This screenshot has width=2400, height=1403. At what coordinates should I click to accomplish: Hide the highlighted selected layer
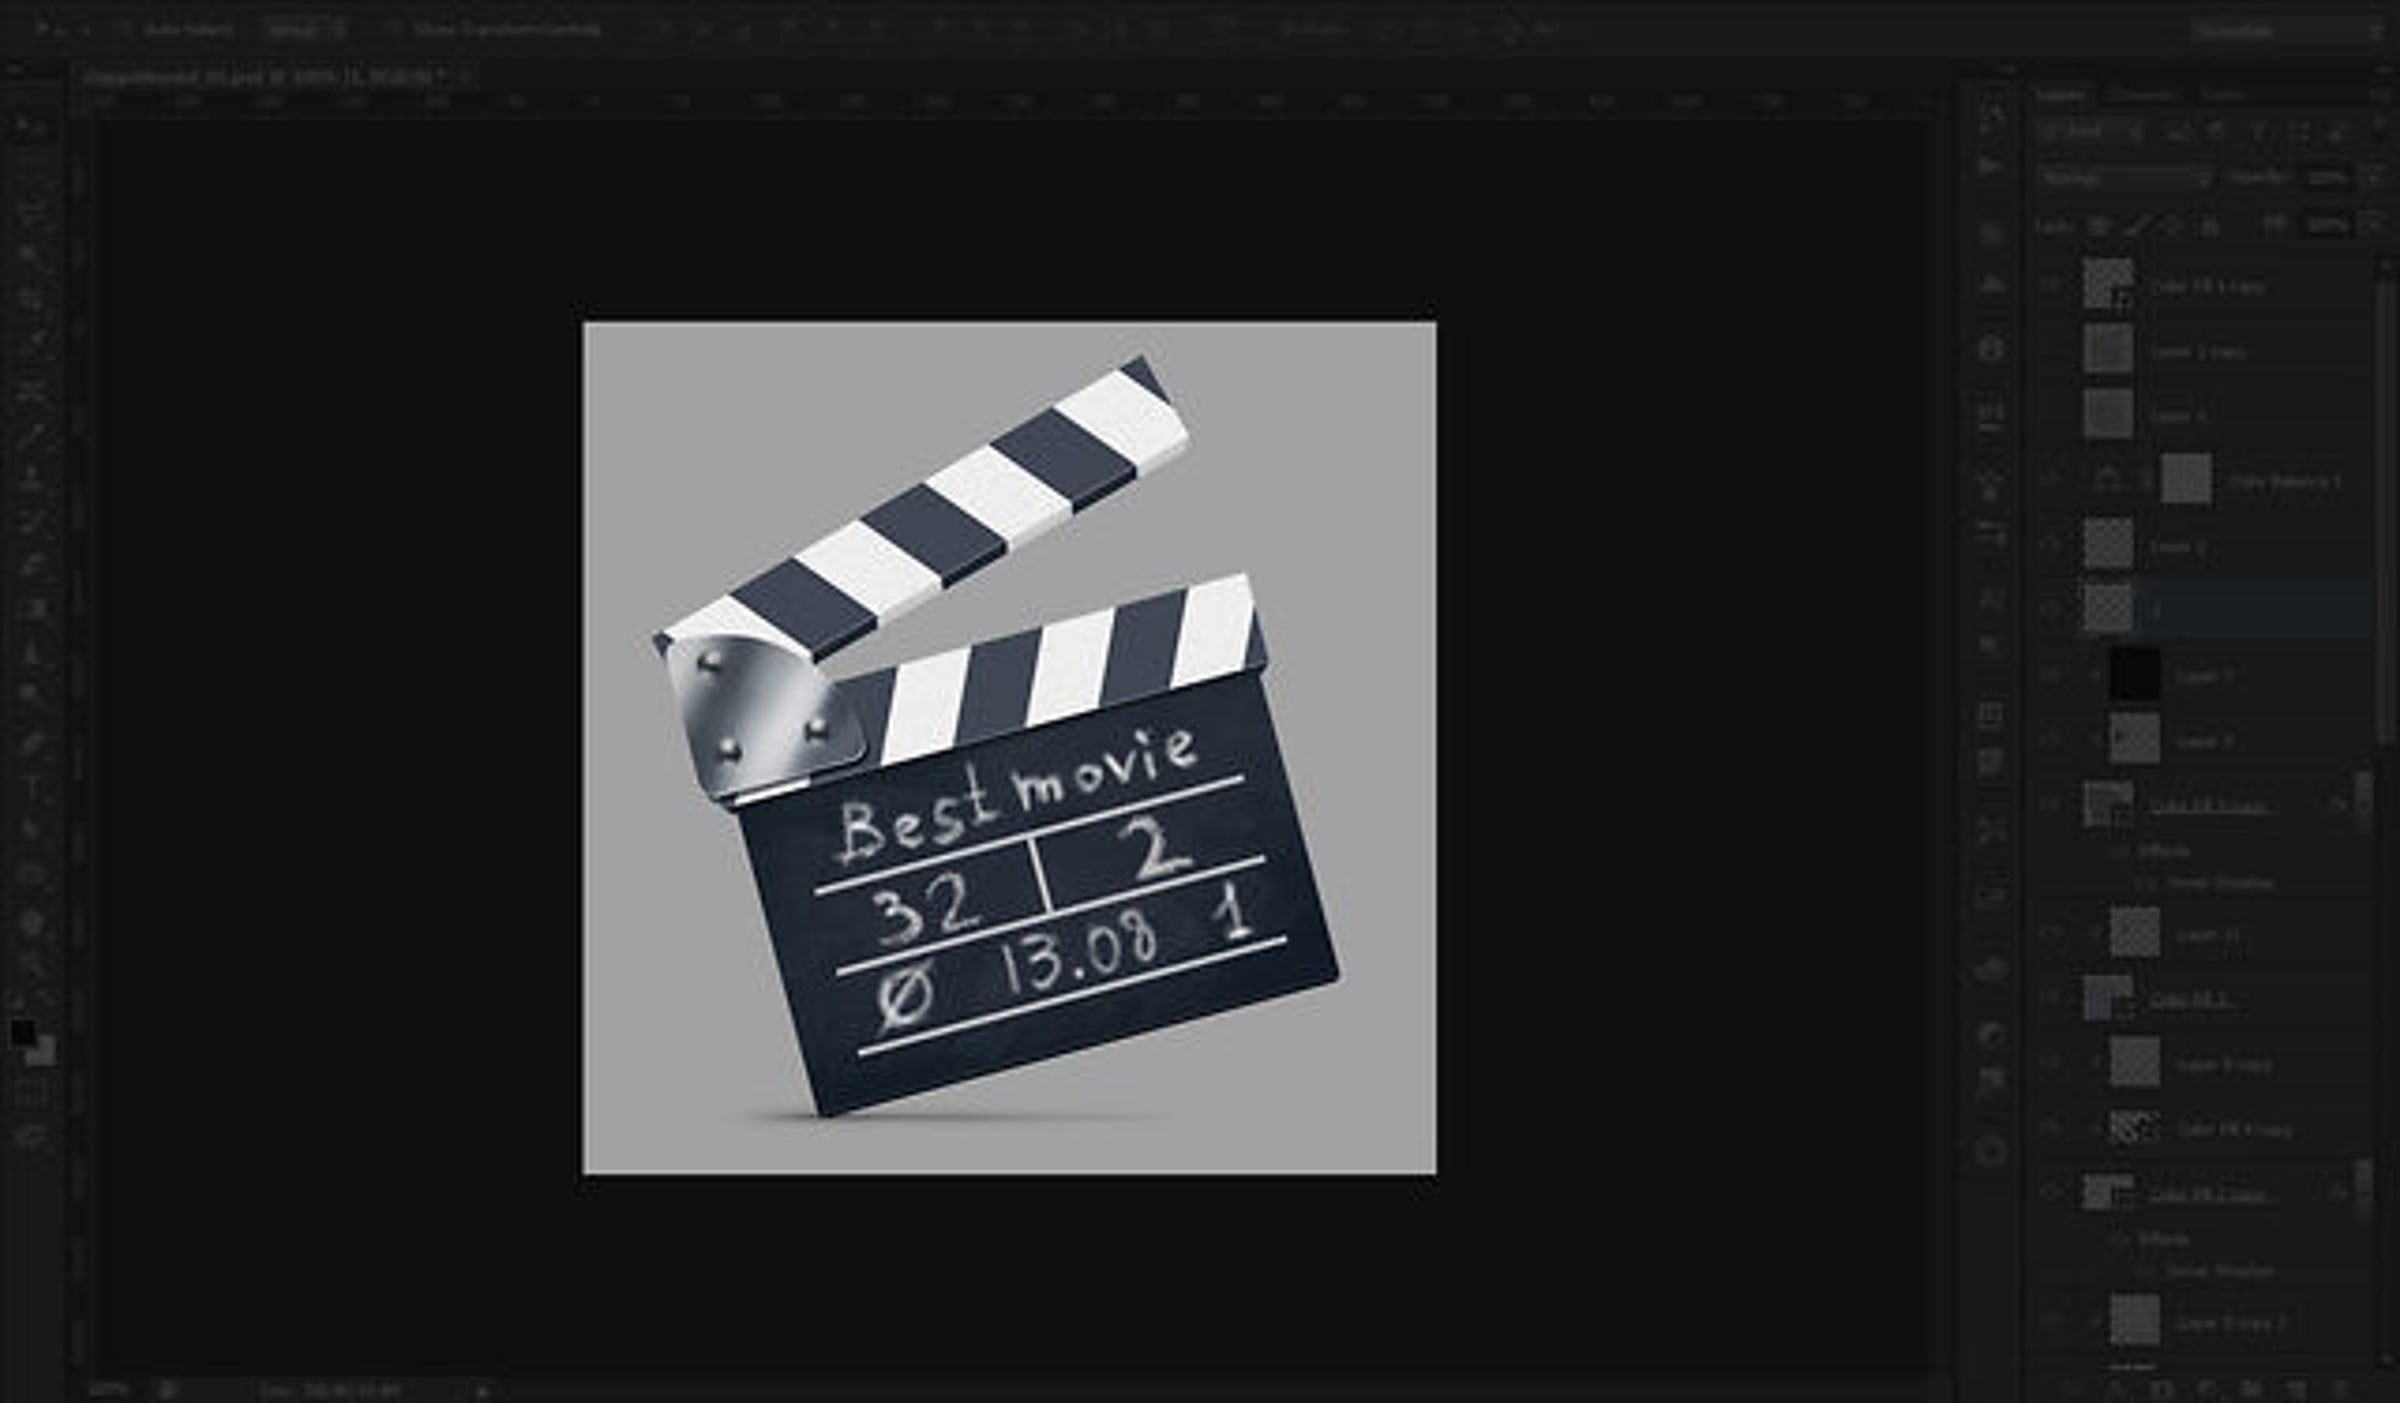2050,610
